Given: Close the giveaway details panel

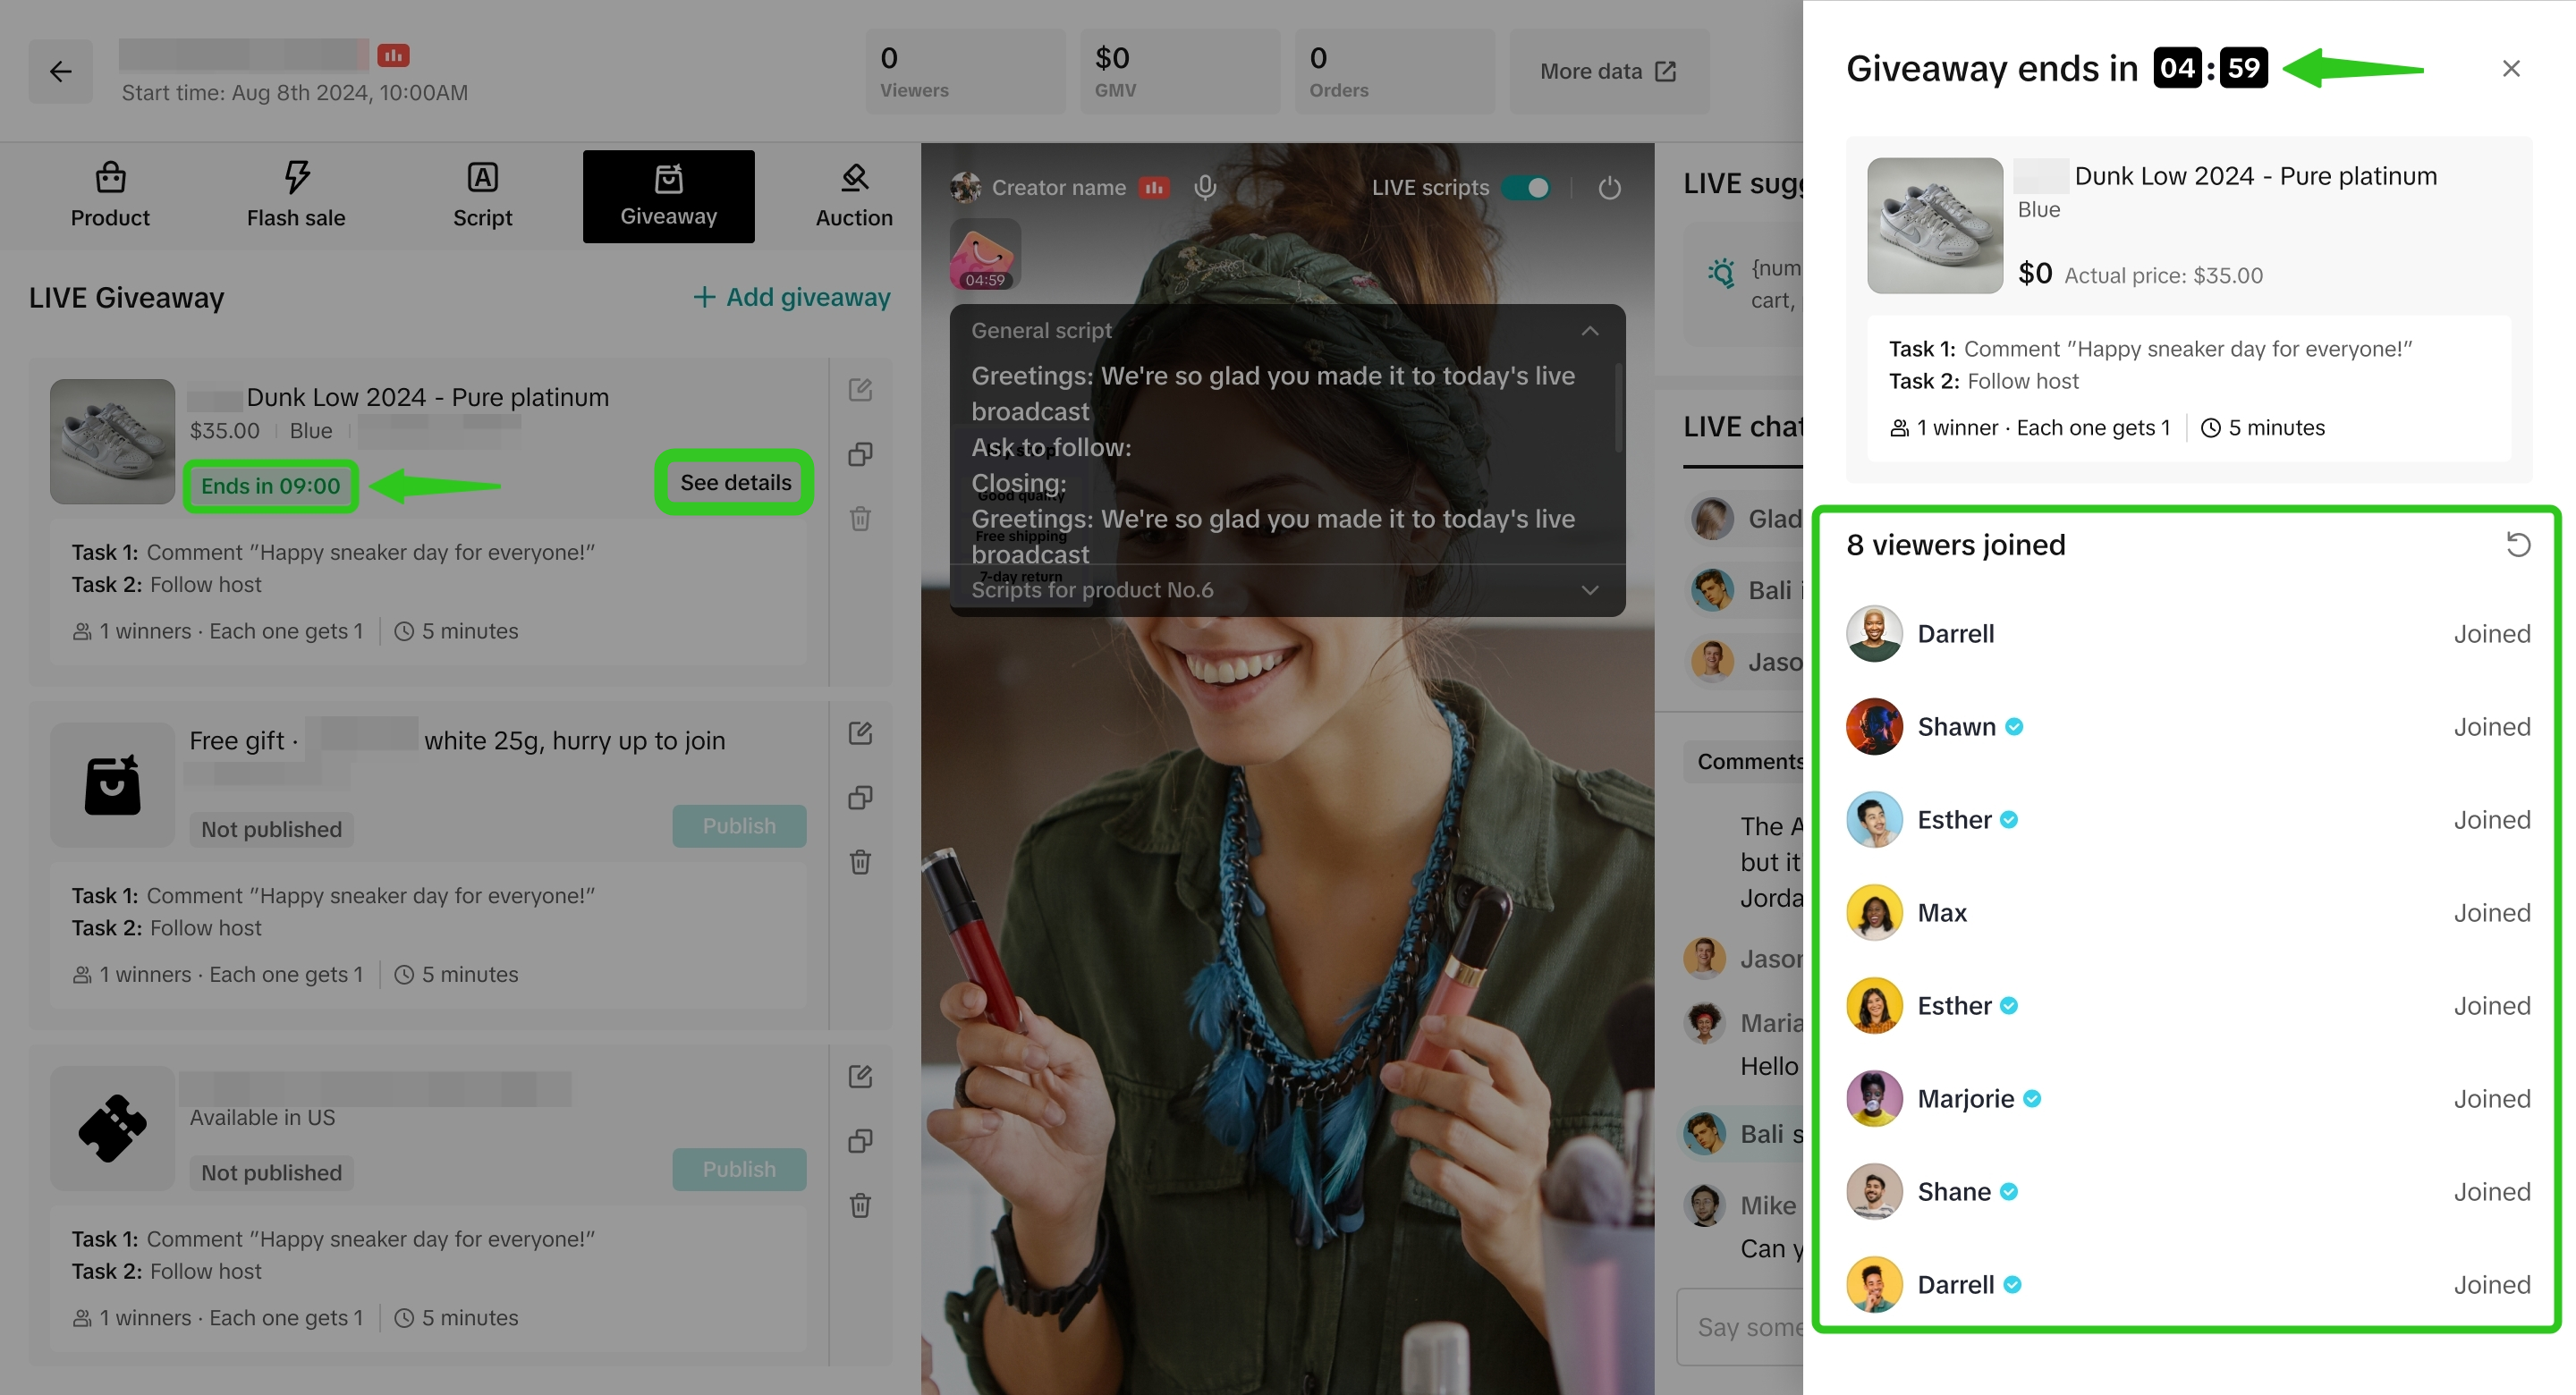Looking at the screenshot, I should (2510, 69).
